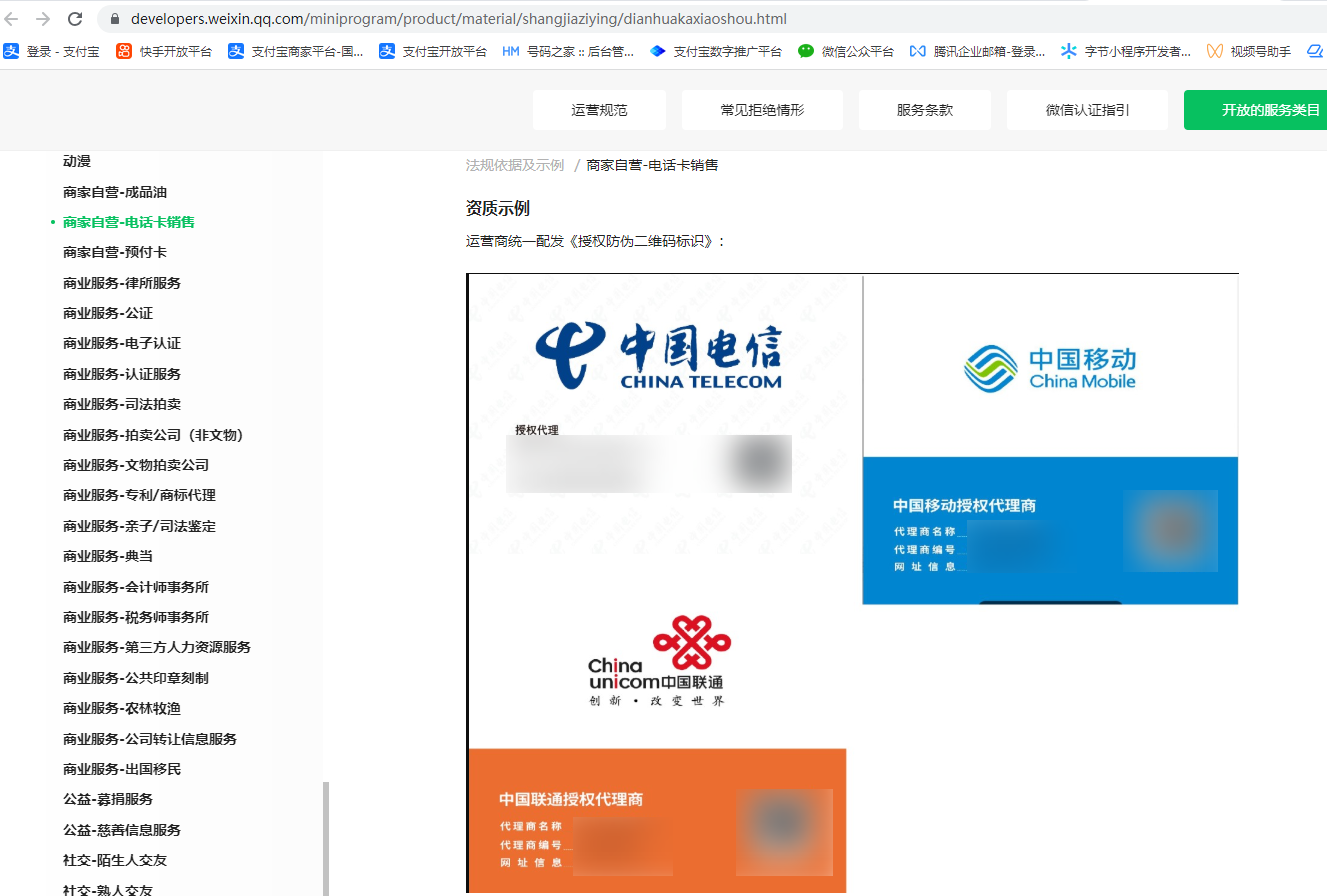Go back with the browser back arrow
1327x896 pixels.
point(12,19)
